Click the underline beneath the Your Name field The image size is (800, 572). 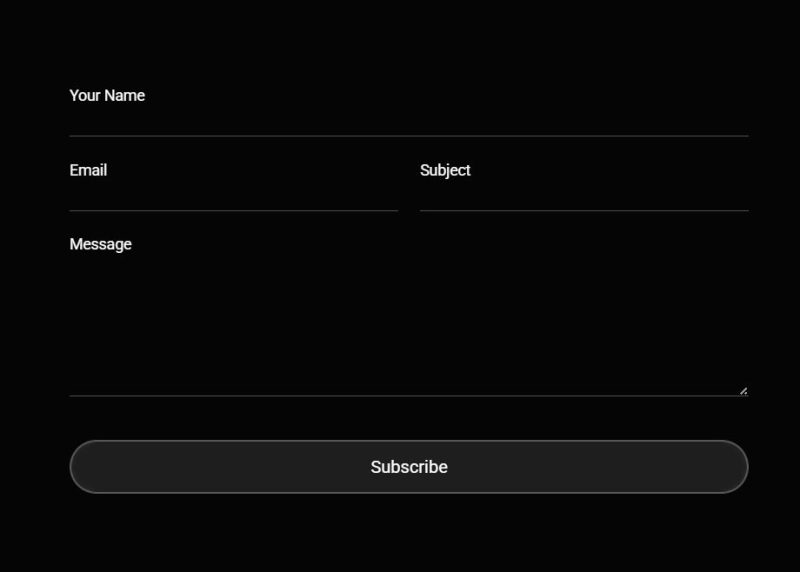click(x=408, y=135)
